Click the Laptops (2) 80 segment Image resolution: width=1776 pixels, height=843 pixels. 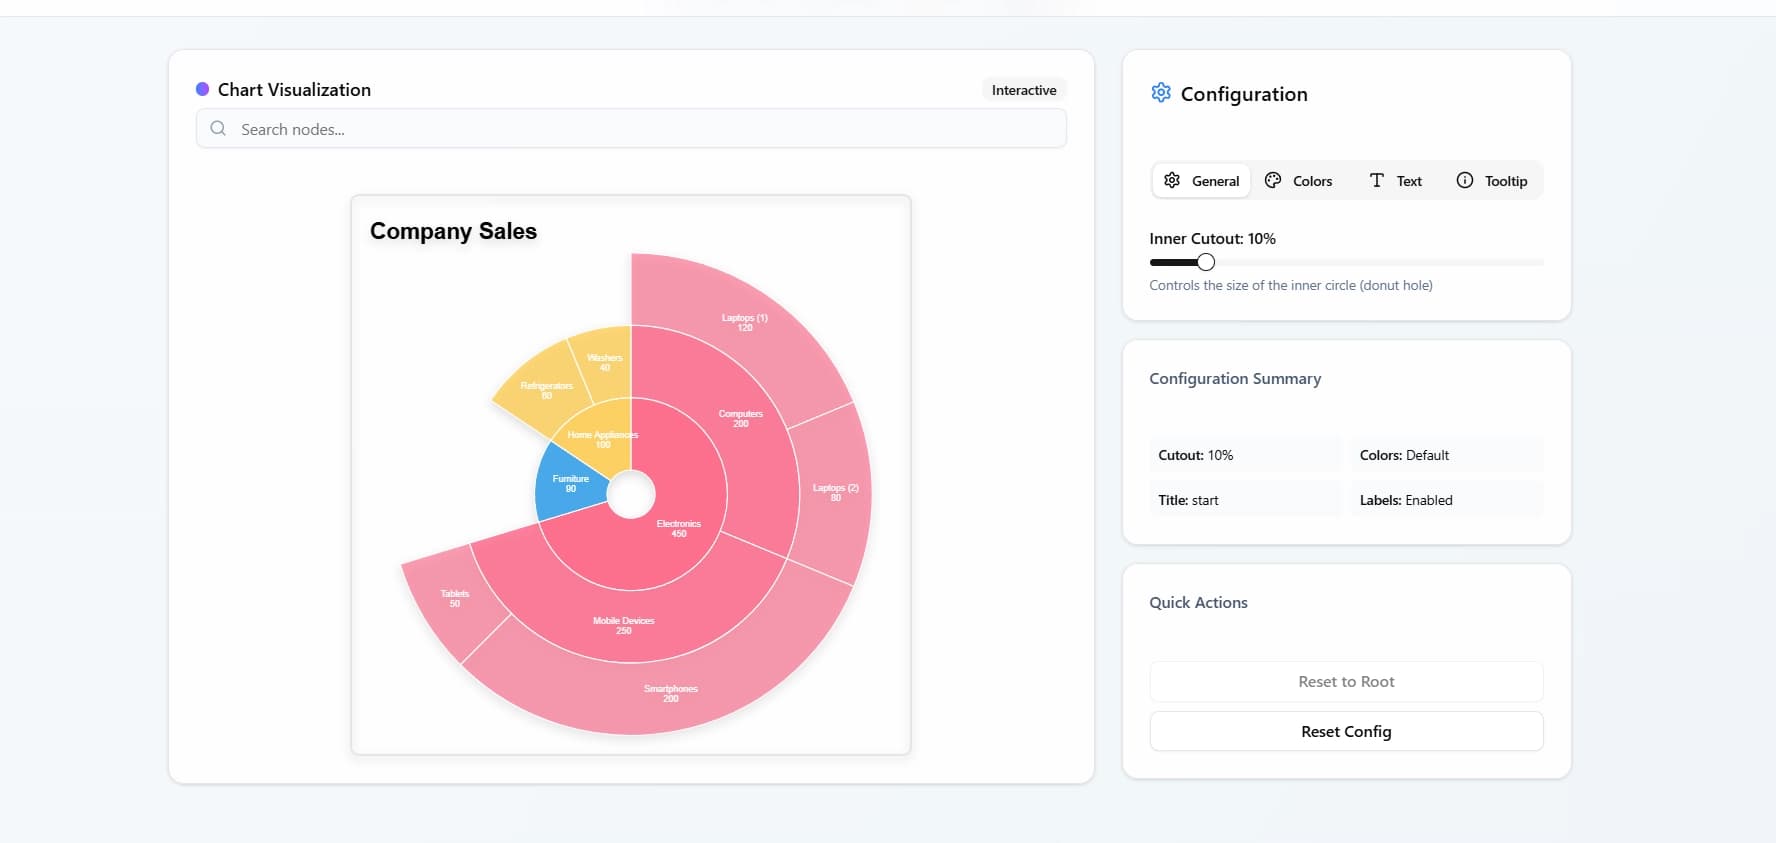[x=835, y=492]
